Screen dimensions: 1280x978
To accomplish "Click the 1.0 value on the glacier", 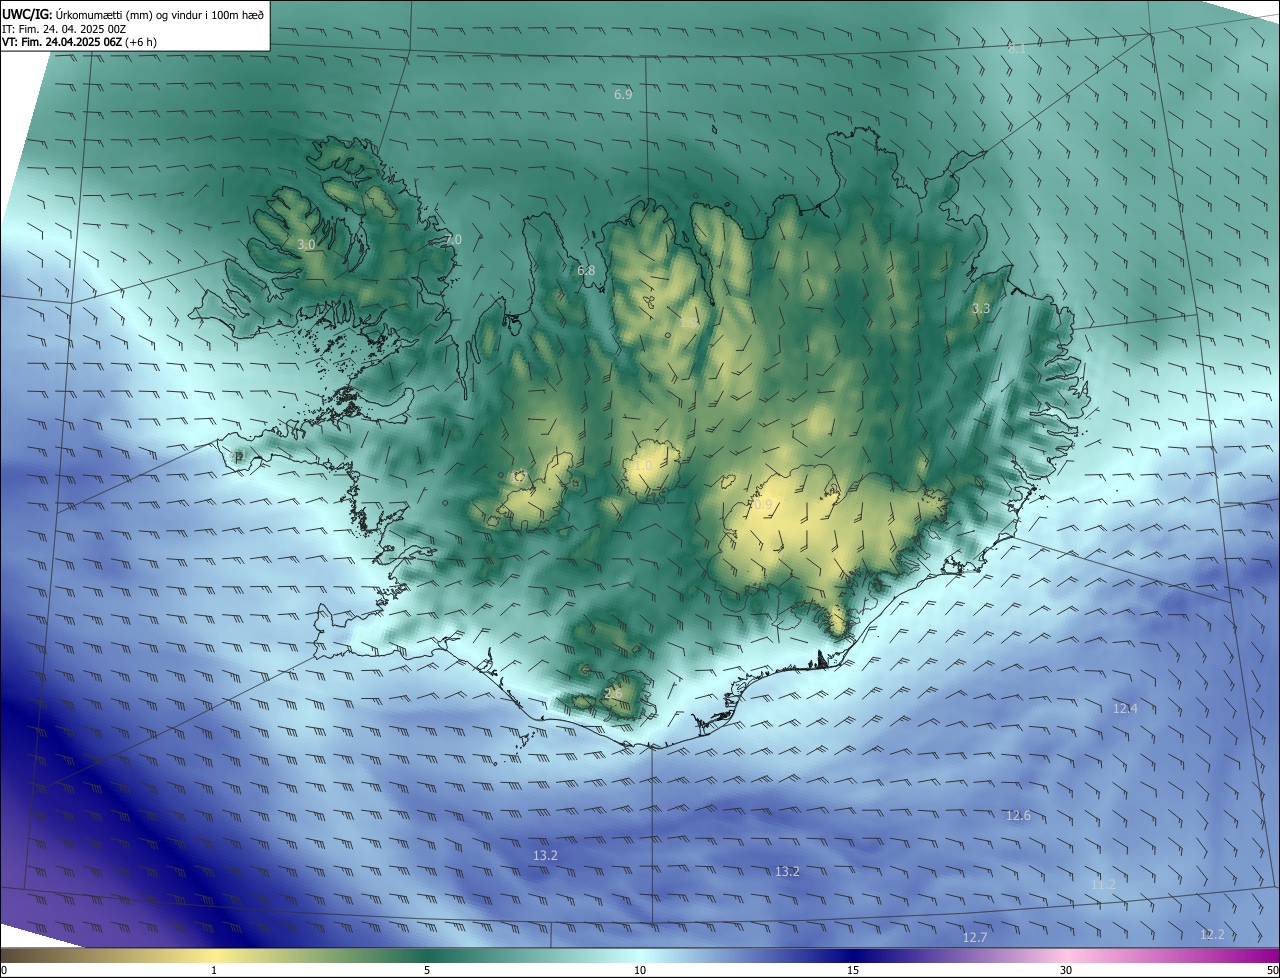I will 643,466.
